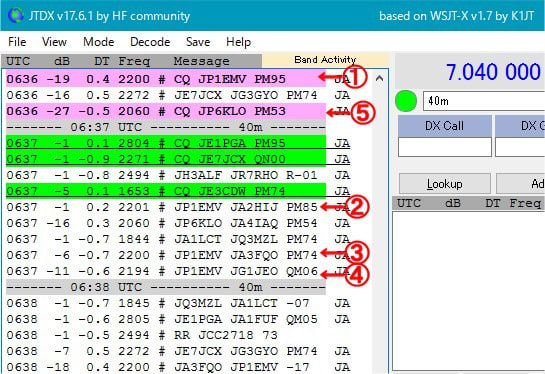The height and width of the screenshot is (374, 545).
Task: Click into the DX Call input field
Action: pyautogui.click(x=445, y=147)
